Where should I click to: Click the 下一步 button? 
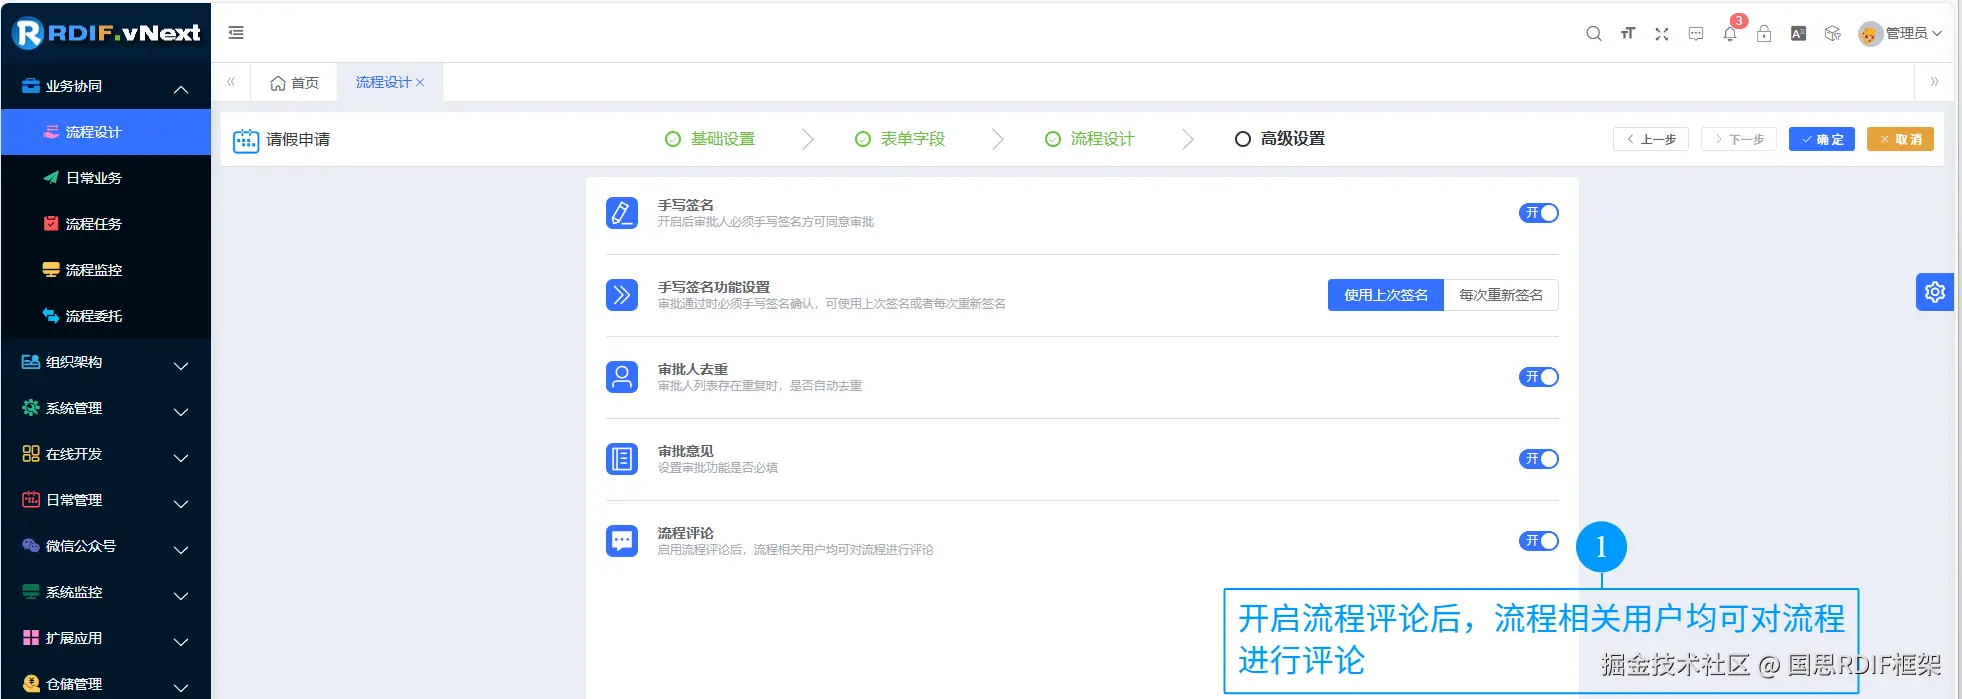pyautogui.click(x=1739, y=139)
